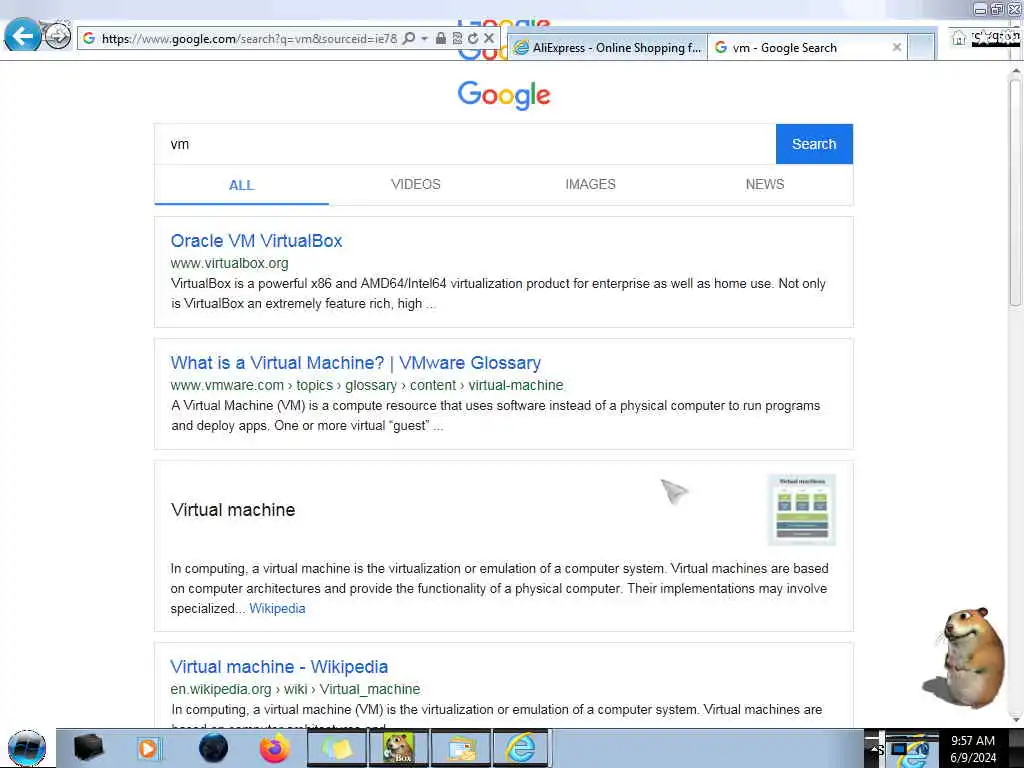Click the Internet Explorer taskbar icon
This screenshot has height=768, width=1024.
click(521, 748)
